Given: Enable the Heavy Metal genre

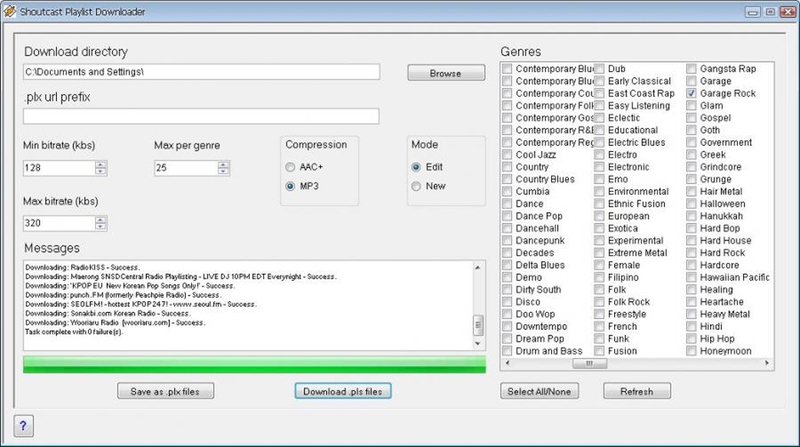Looking at the screenshot, I should tap(691, 314).
